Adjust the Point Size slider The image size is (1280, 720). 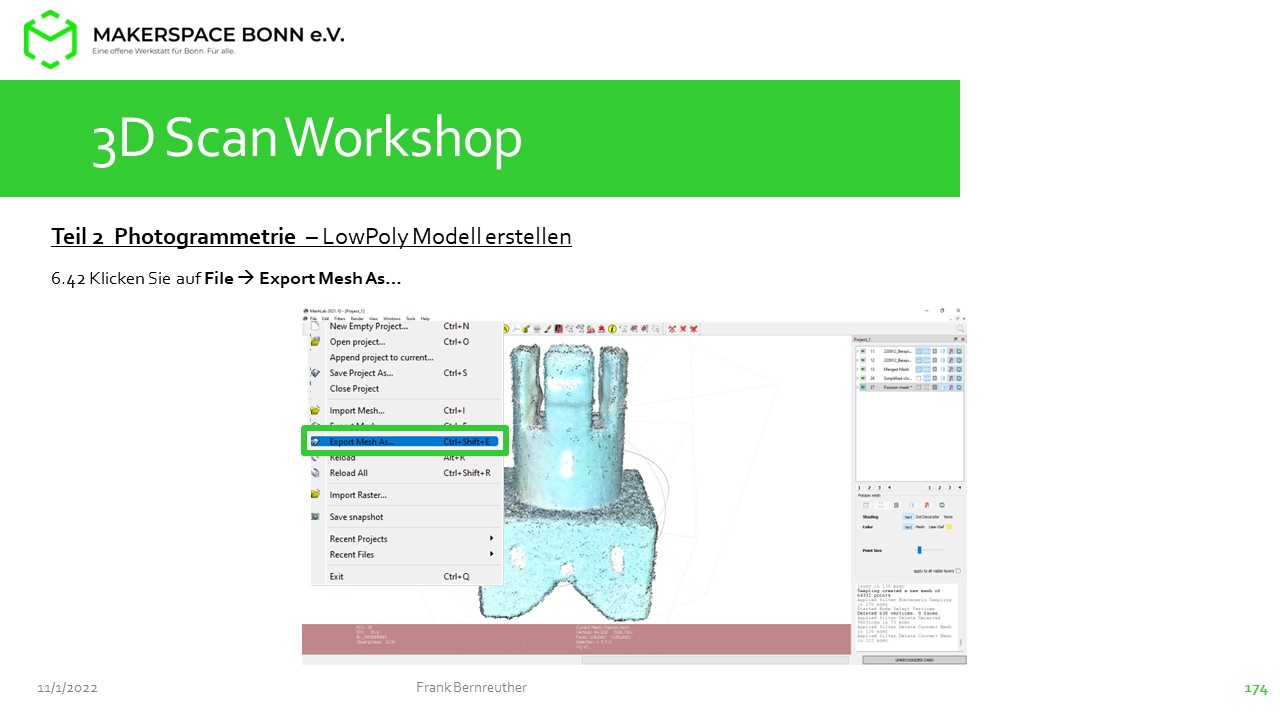coord(919,550)
